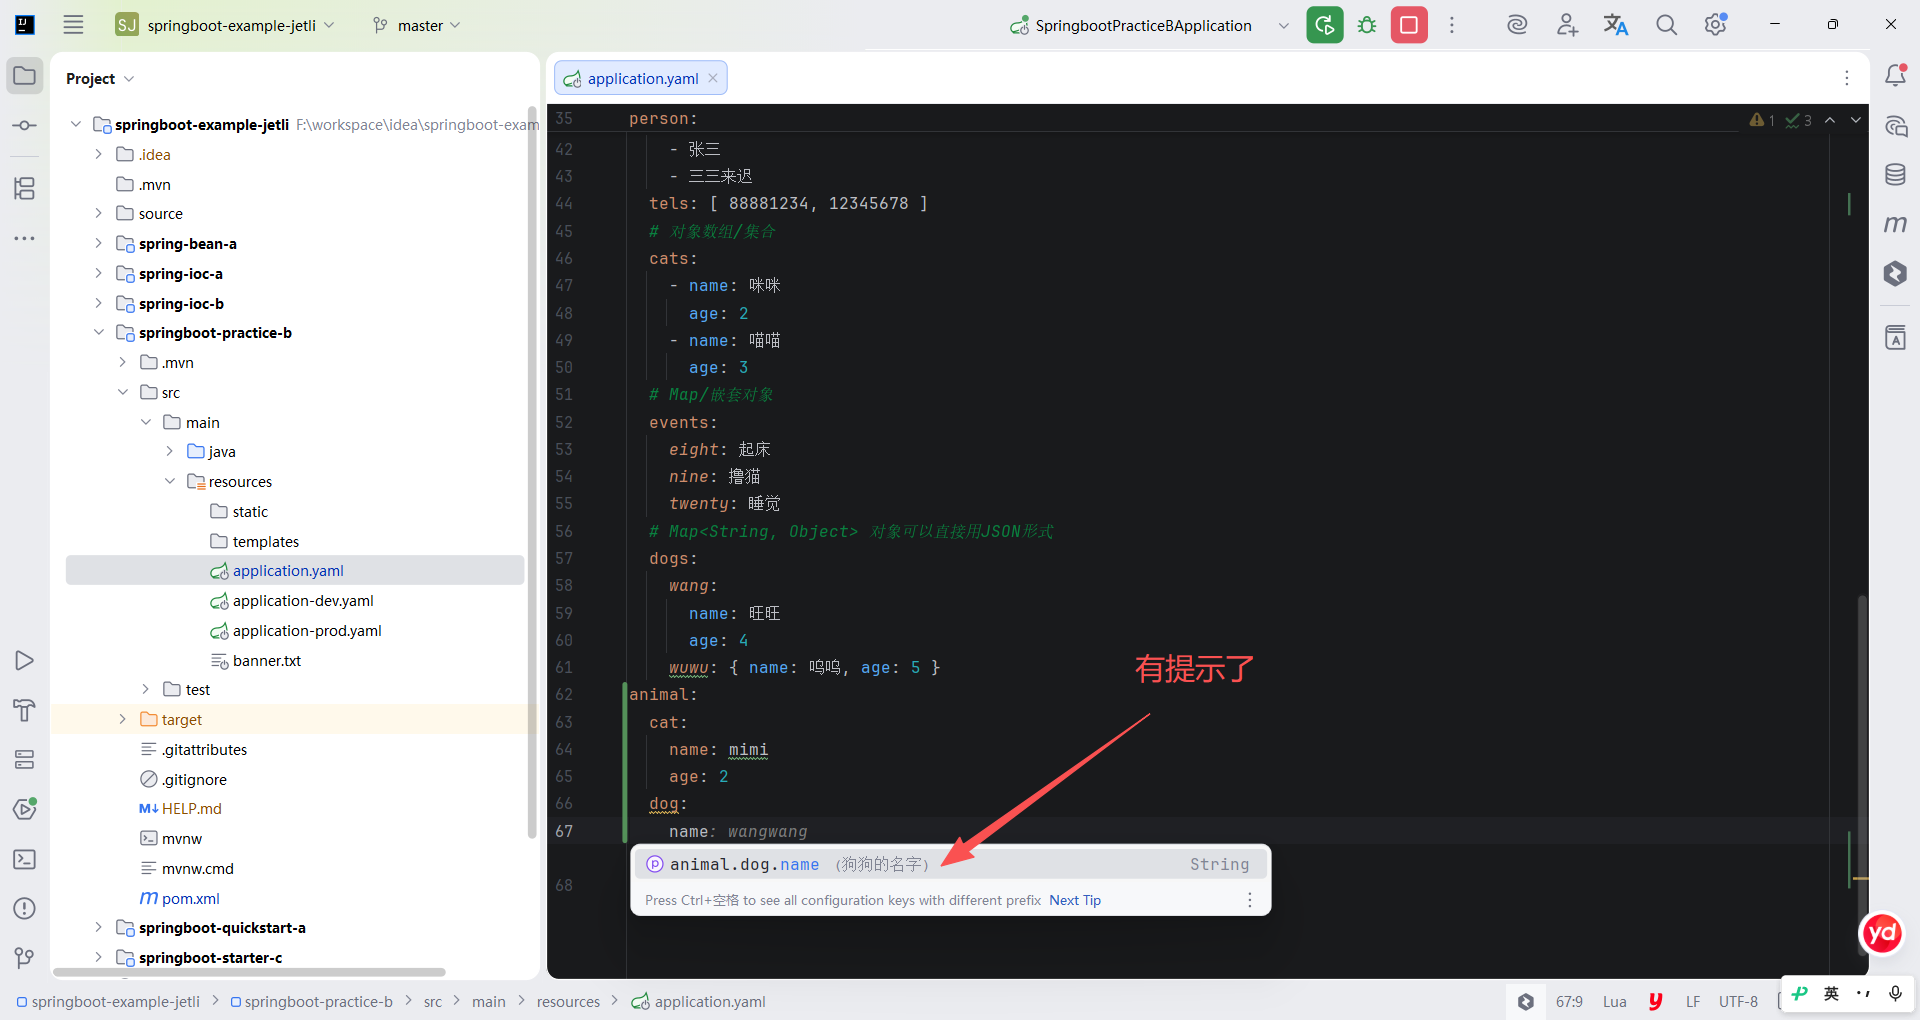The image size is (1920, 1020).
Task: Open Search Everywhere magnifier
Action: (1666, 25)
